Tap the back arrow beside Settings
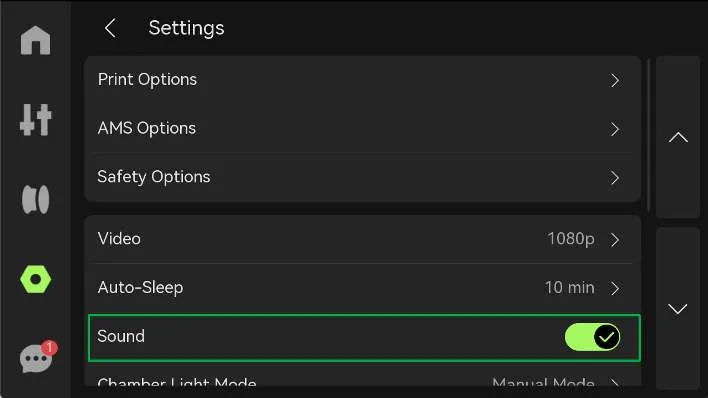The height and width of the screenshot is (398, 708). click(110, 28)
